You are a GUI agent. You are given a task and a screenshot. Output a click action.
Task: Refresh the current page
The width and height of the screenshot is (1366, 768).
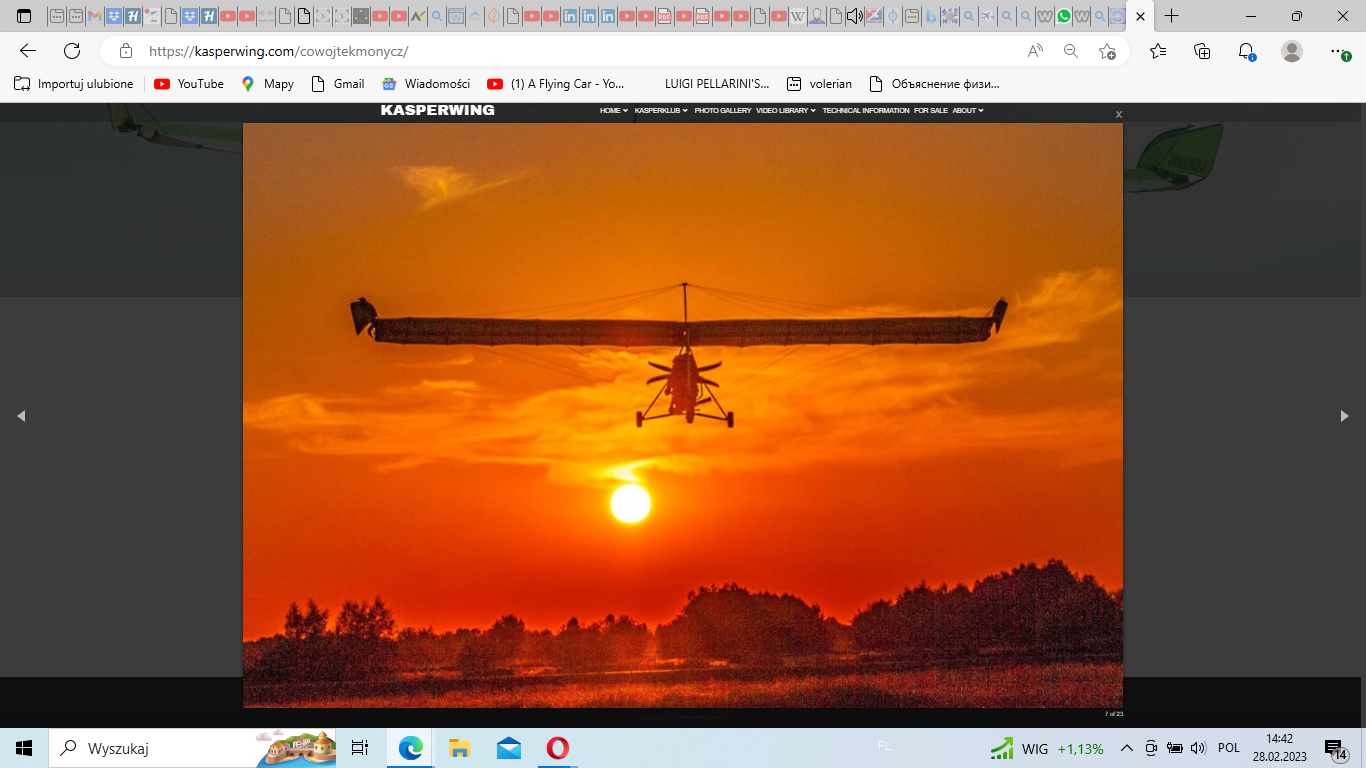pos(72,51)
